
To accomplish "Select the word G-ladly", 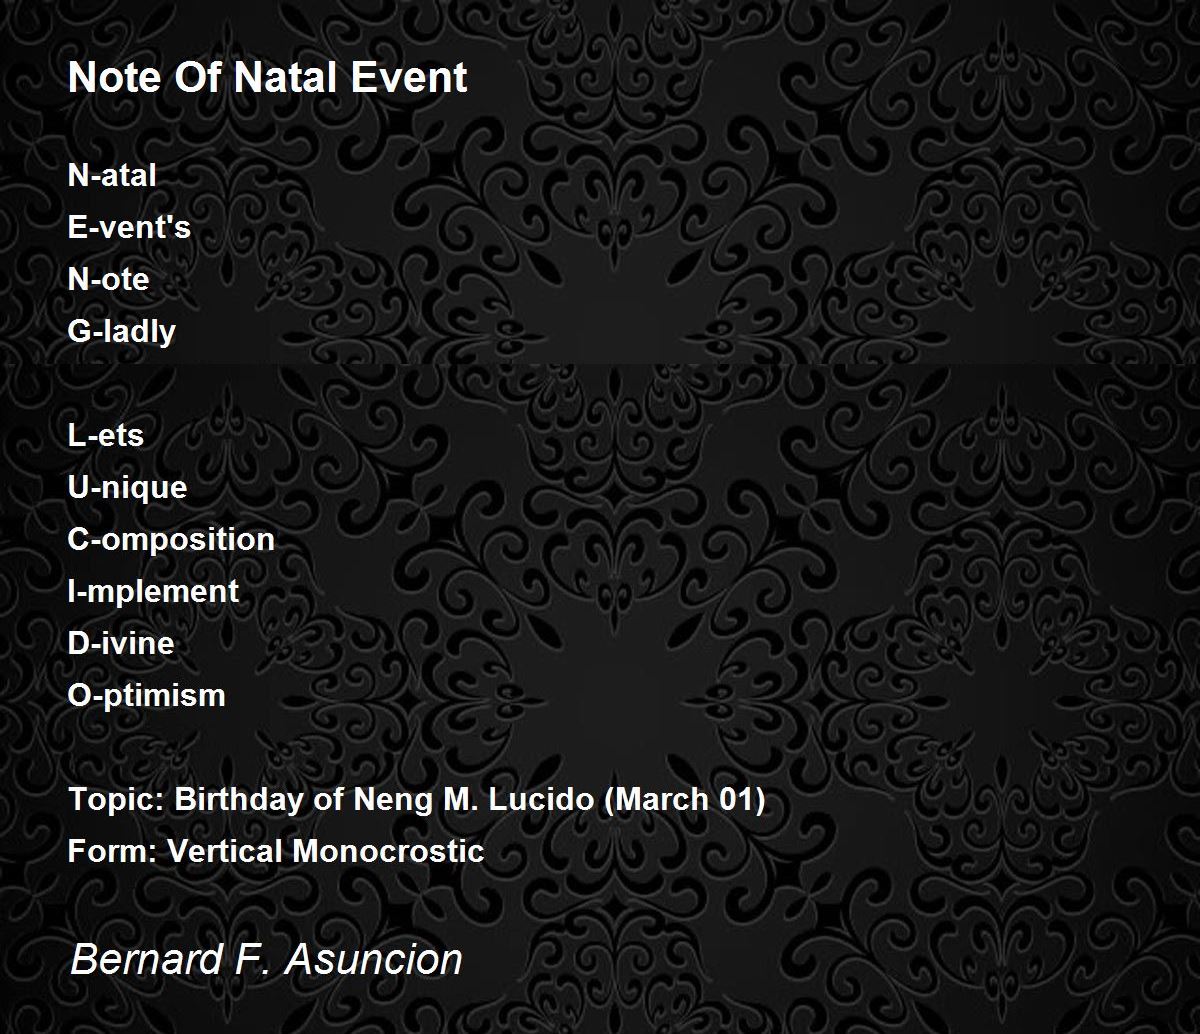I will click(122, 331).
